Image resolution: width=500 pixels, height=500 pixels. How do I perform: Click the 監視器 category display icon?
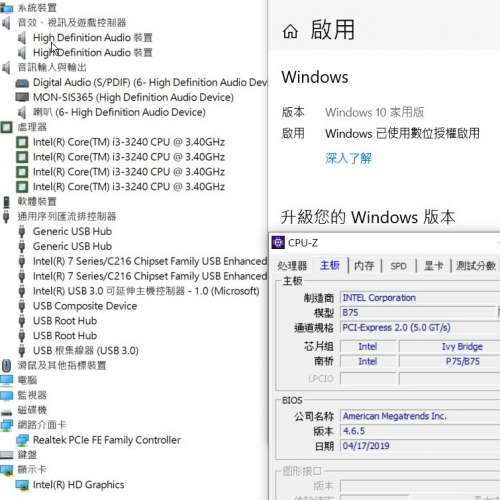[6, 395]
